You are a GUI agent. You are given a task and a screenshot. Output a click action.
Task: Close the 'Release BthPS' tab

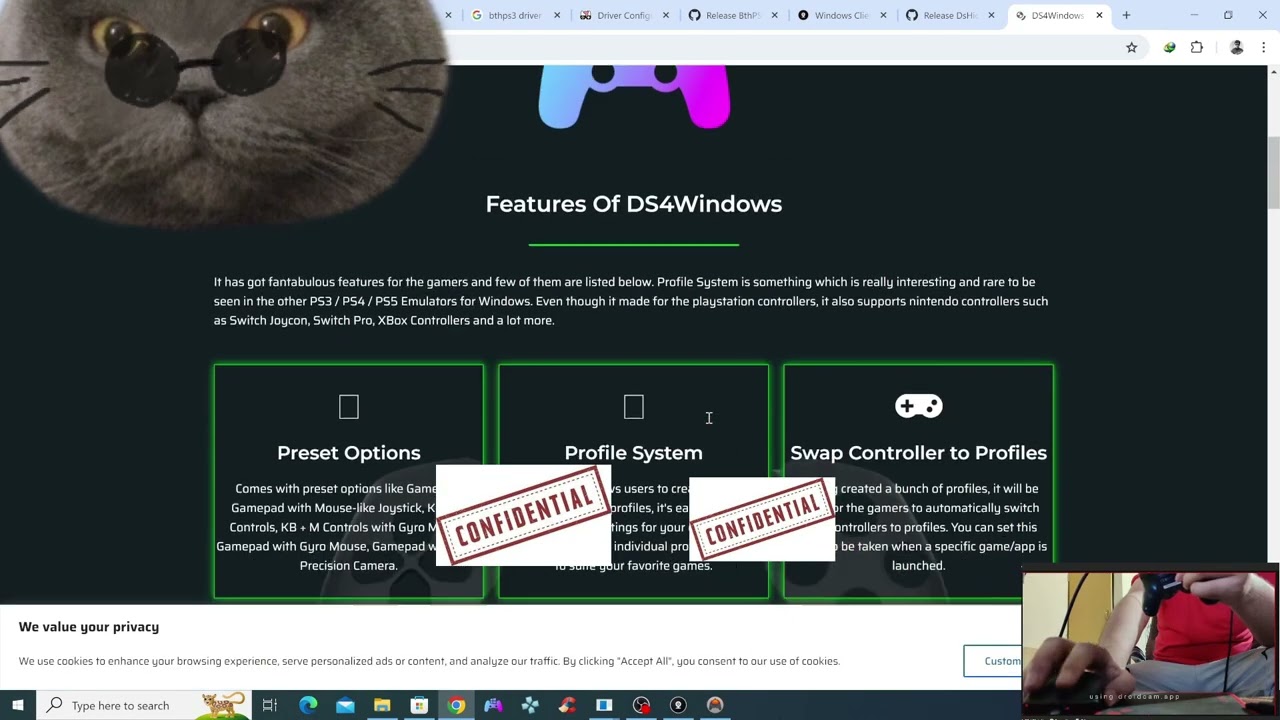(x=774, y=15)
